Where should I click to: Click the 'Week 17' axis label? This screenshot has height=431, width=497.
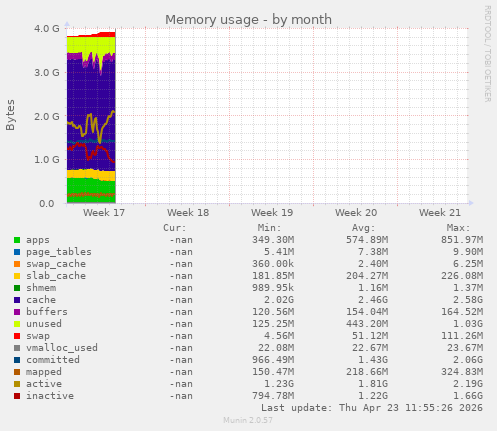(x=104, y=213)
